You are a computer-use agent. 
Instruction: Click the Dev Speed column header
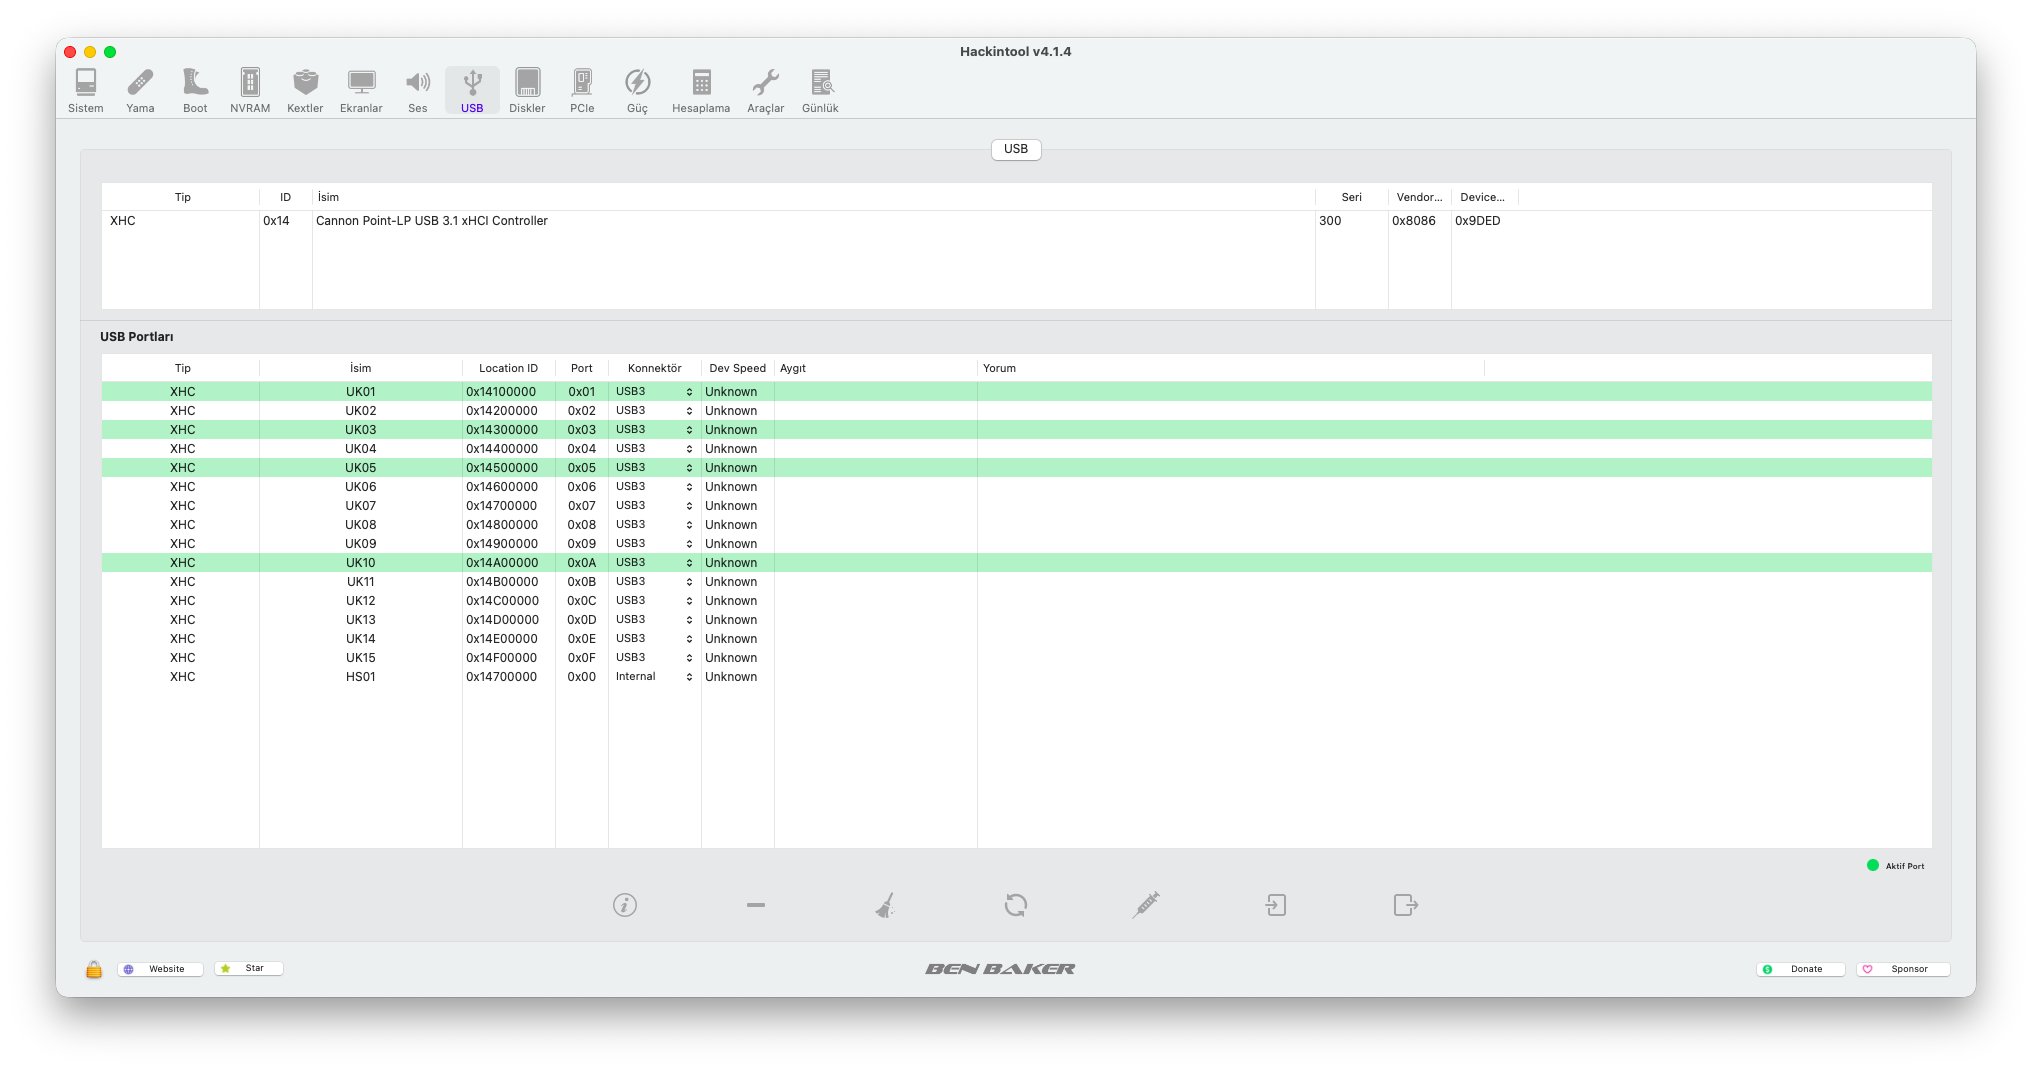click(738, 368)
